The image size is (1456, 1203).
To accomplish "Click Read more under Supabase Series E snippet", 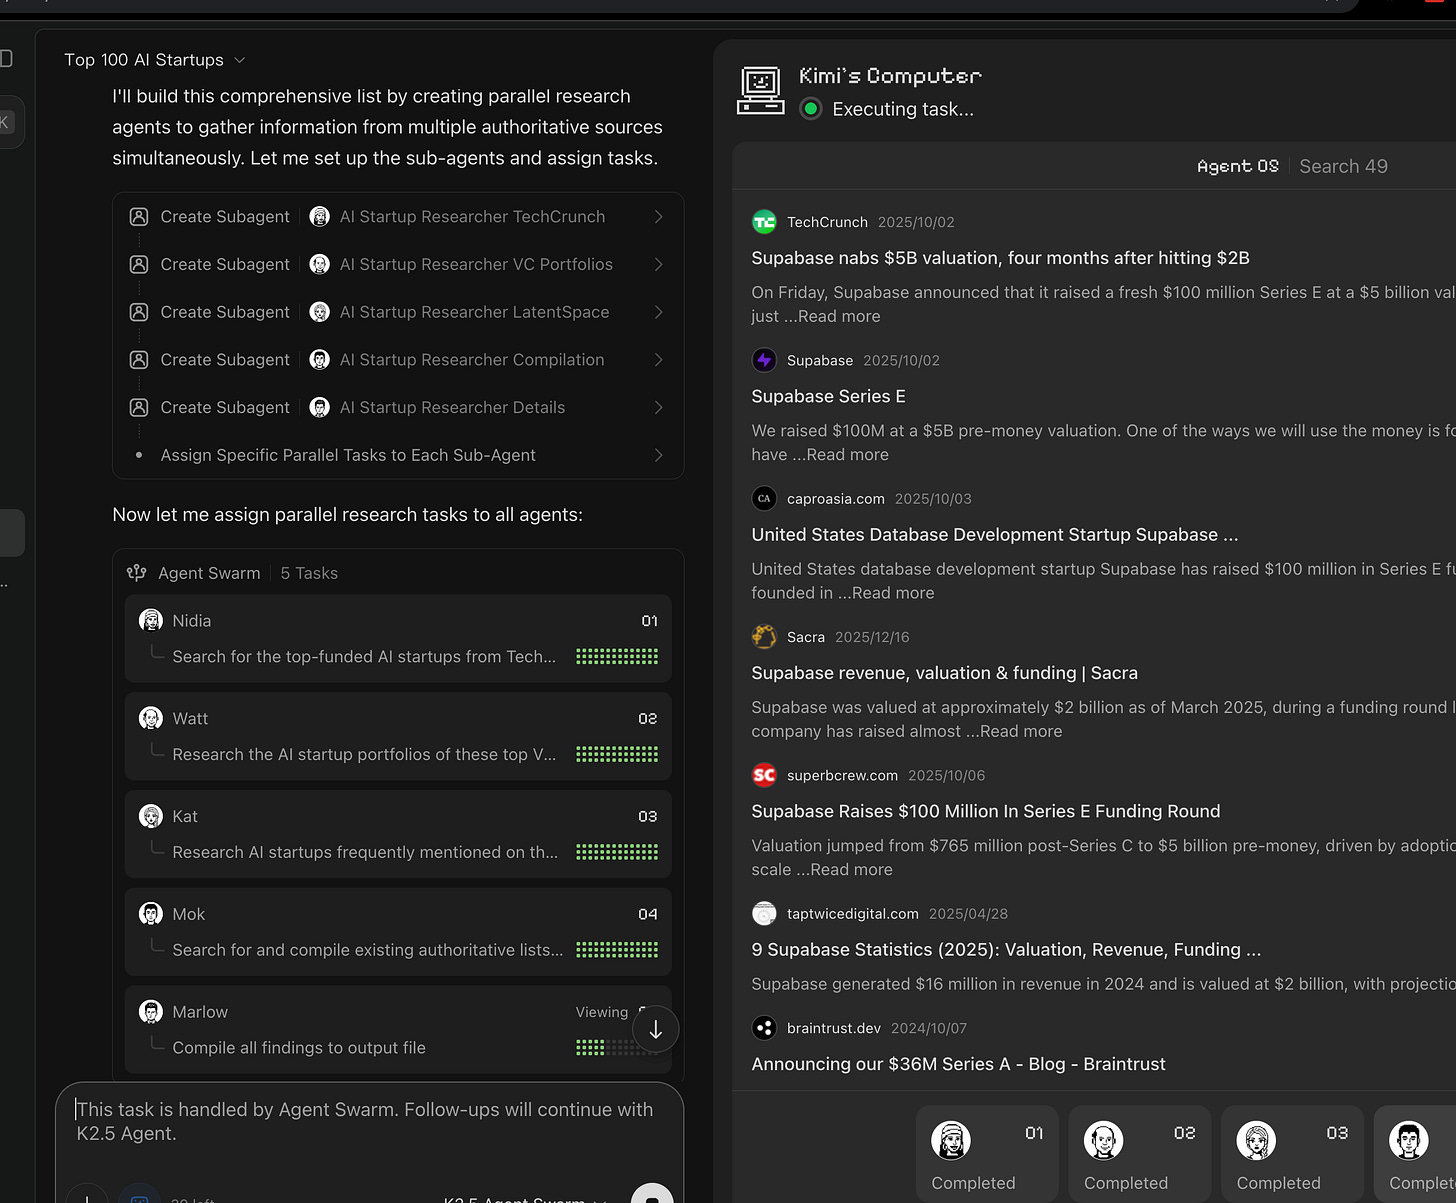I will [847, 454].
